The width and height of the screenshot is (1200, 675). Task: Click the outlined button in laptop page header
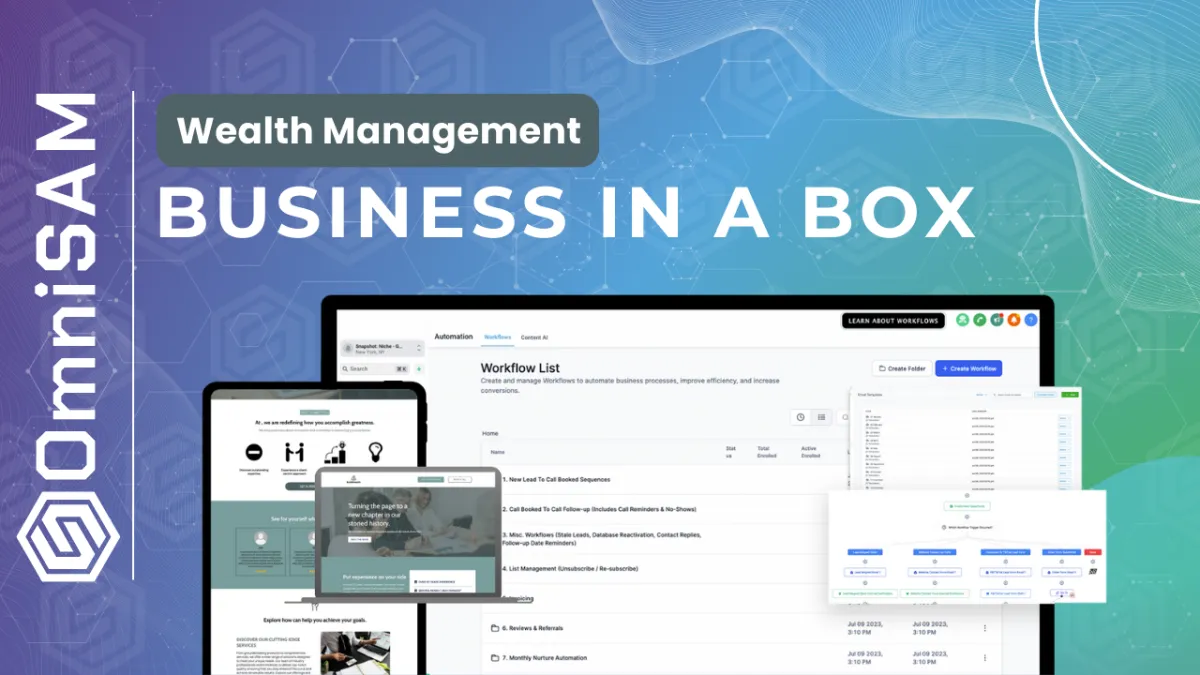460,480
